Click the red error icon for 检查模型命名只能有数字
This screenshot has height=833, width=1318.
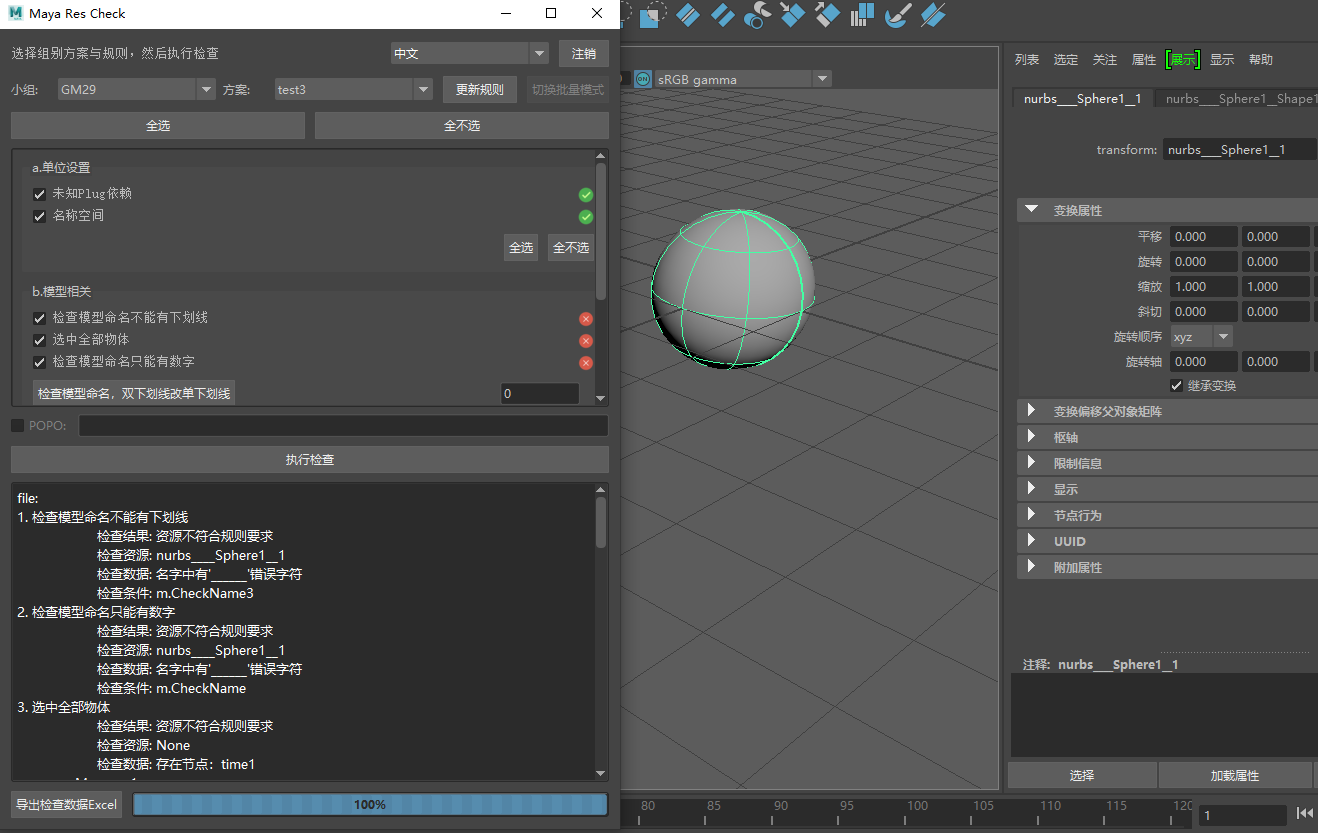point(586,363)
